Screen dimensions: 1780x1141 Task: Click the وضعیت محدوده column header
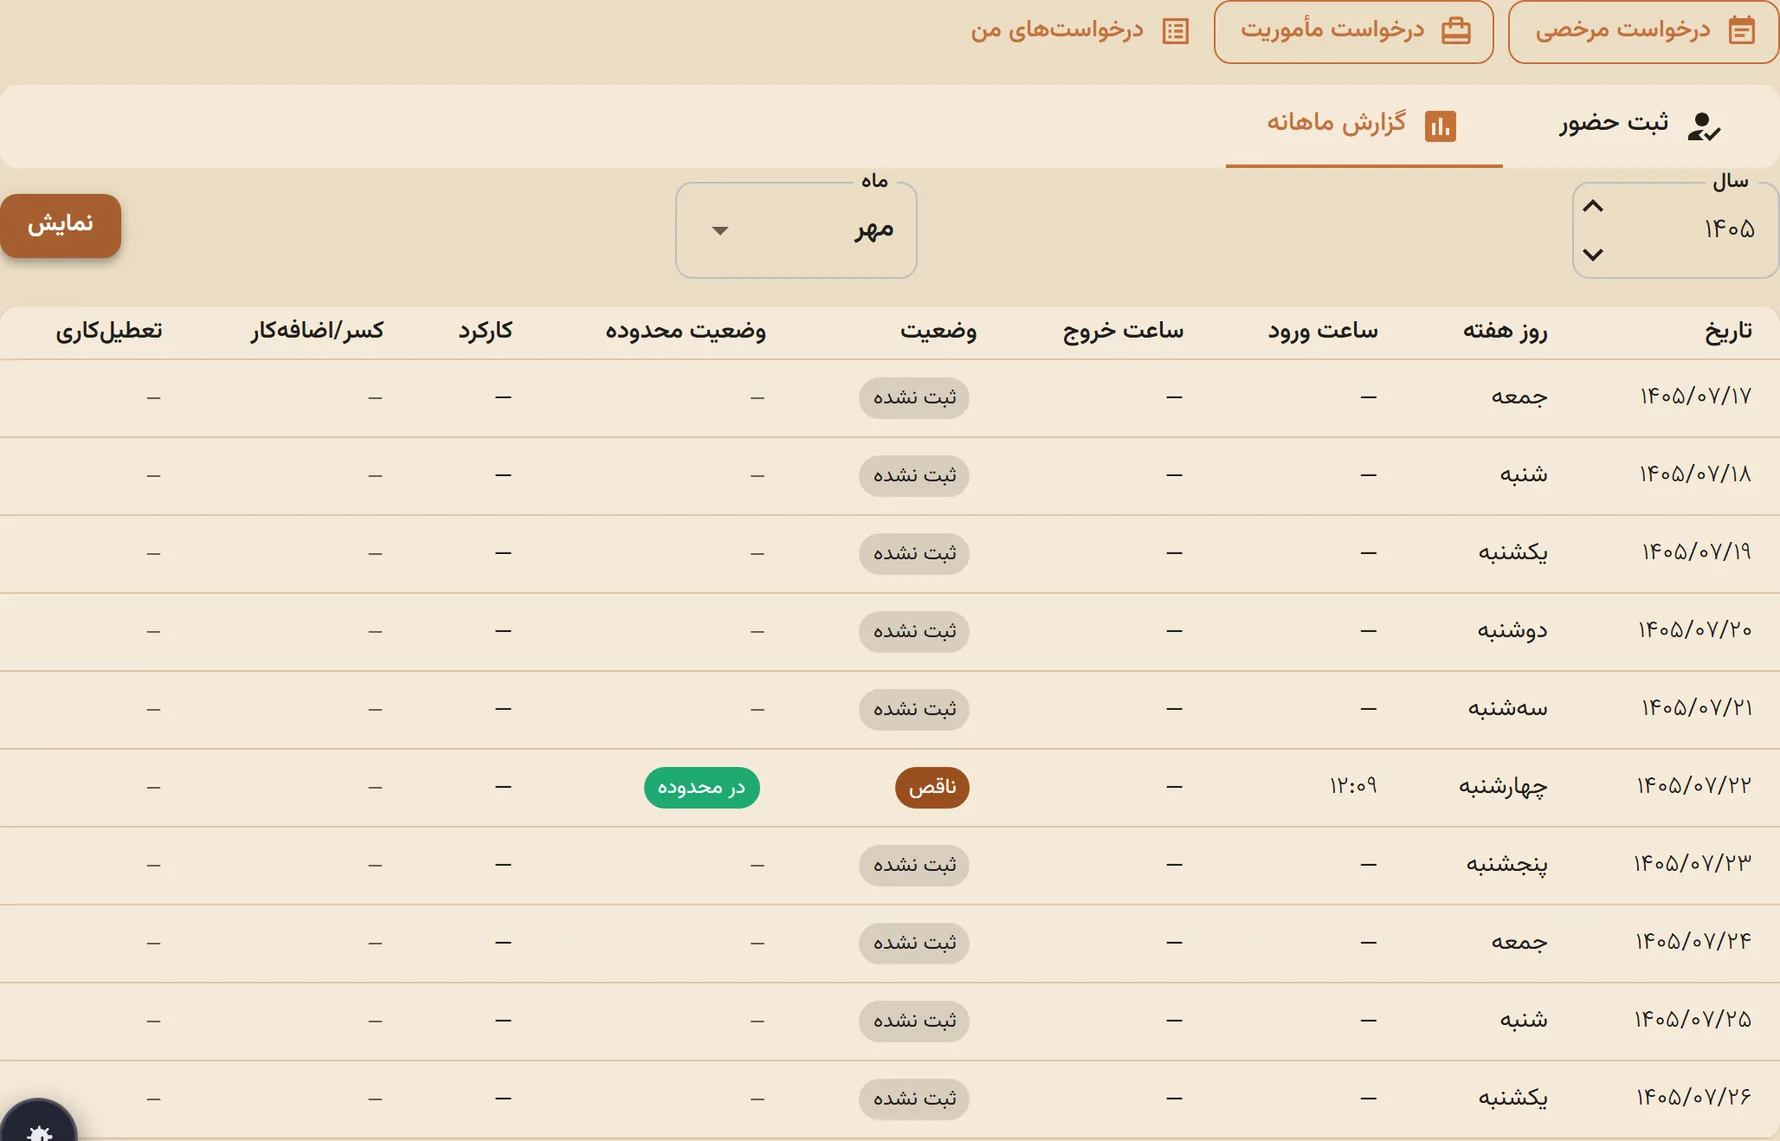click(686, 331)
